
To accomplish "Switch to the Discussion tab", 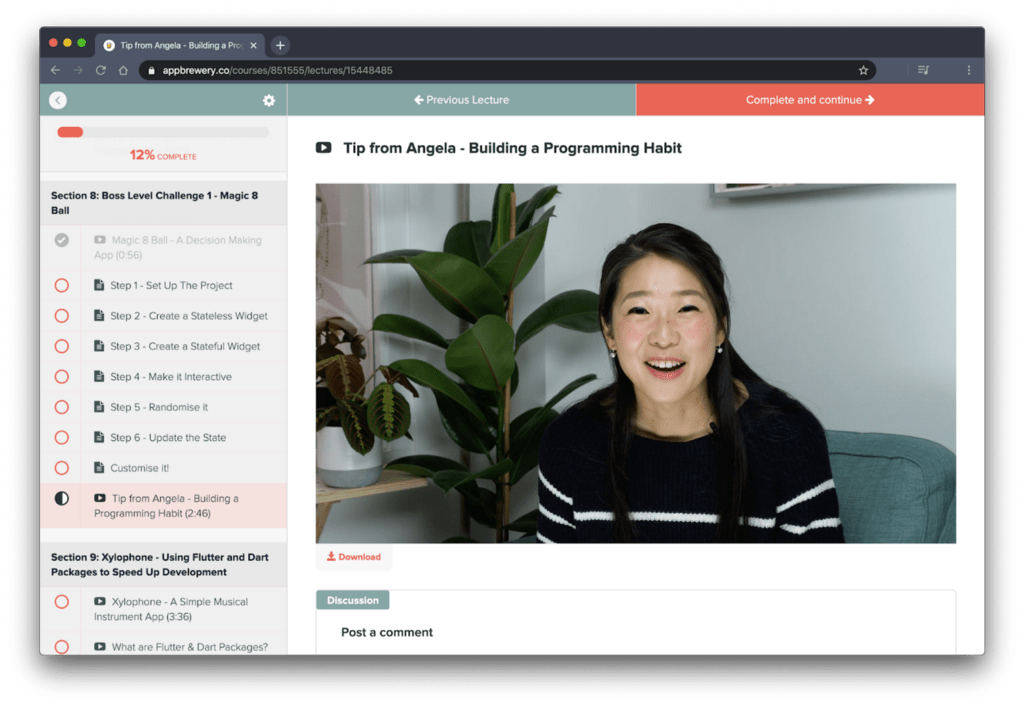I will coord(352,600).
